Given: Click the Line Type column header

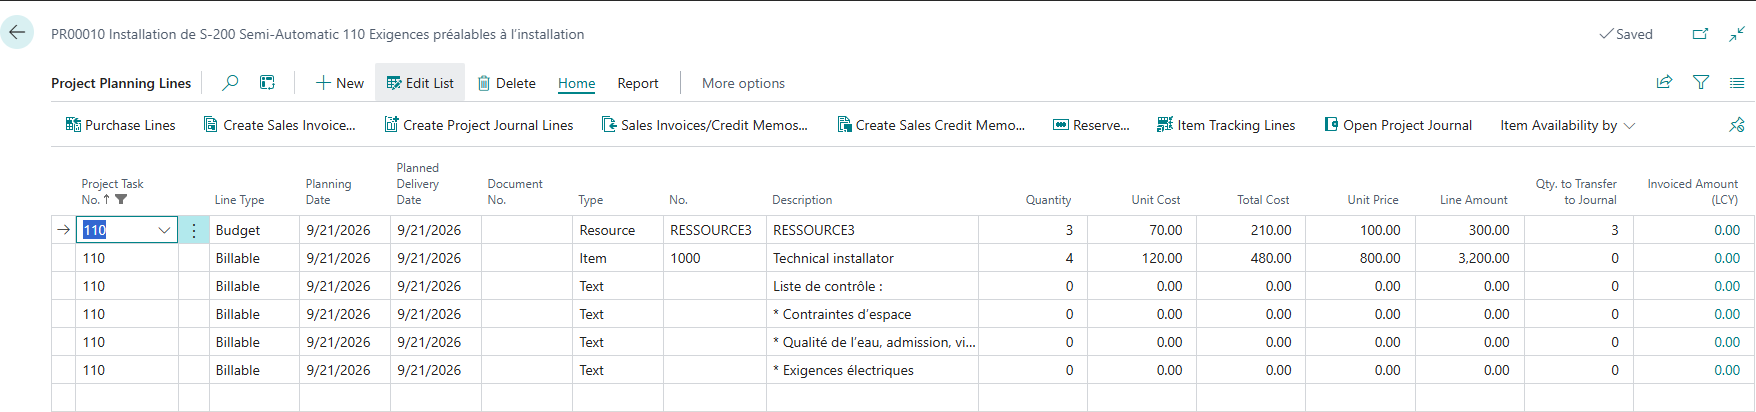Looking at the screenshot, I should [x=239, y=200].
